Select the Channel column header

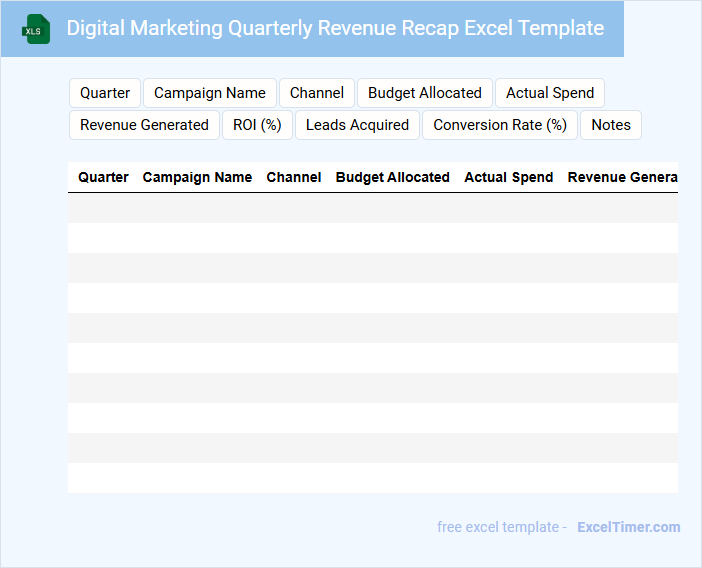click(x=294, y=177)
